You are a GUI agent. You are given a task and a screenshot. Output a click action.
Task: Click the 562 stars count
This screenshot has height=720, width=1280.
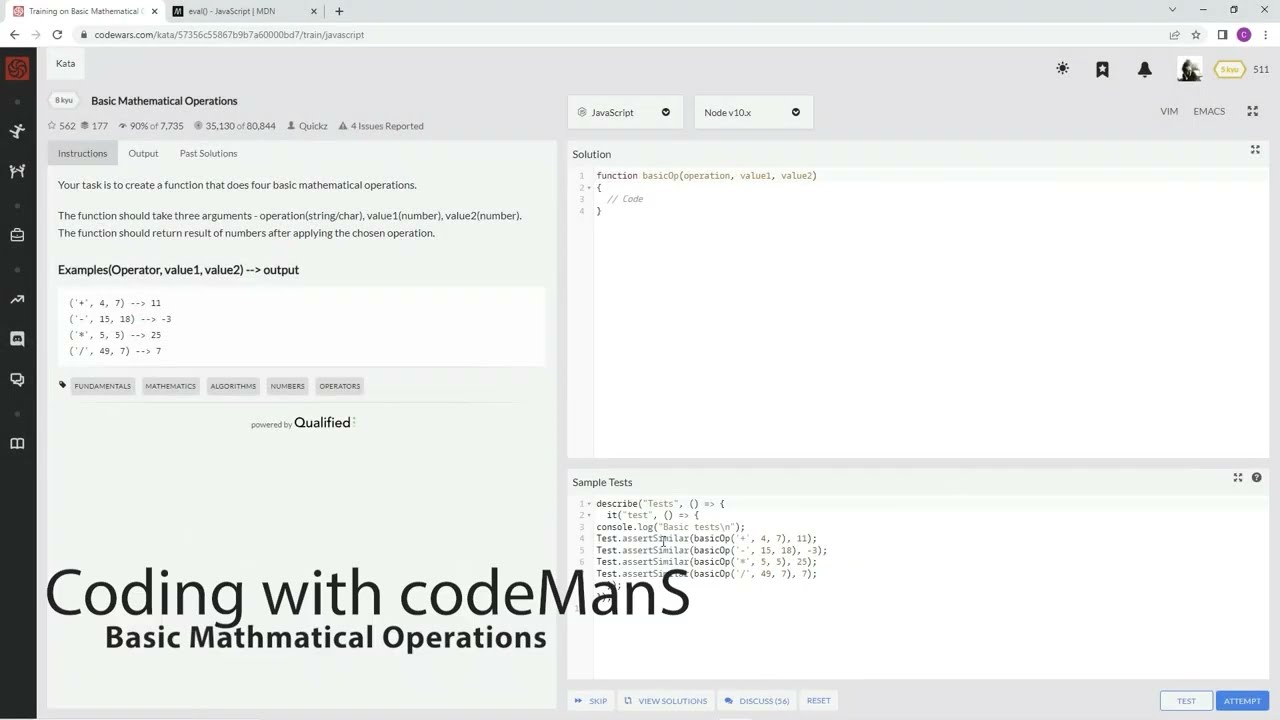point(62,126)
